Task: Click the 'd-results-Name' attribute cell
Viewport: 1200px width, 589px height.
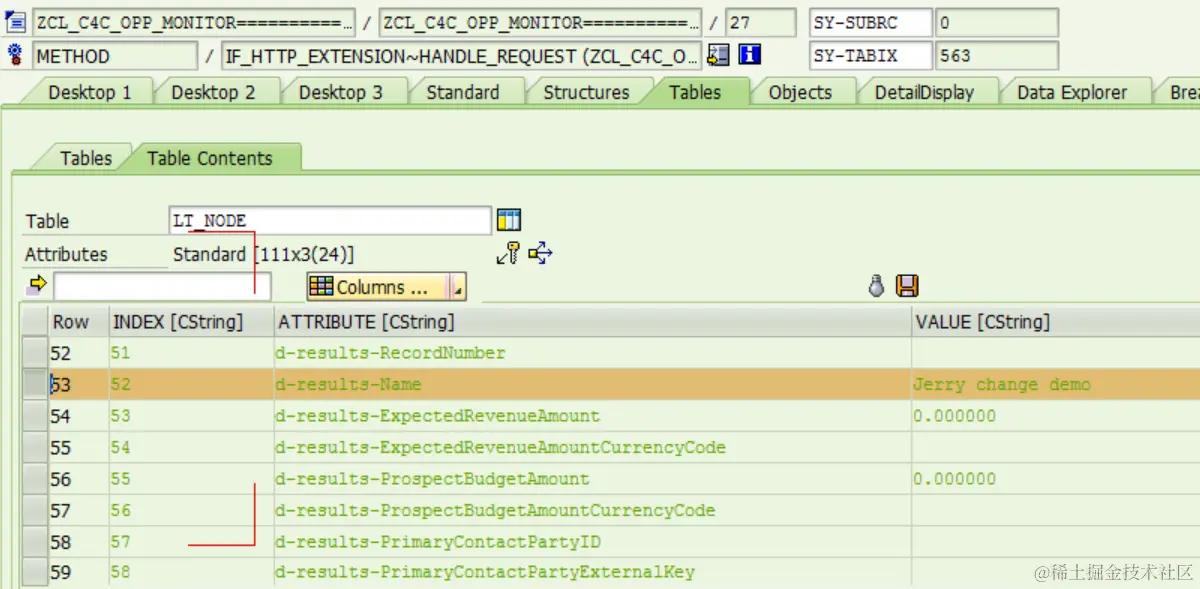Action: coord(592,384)
